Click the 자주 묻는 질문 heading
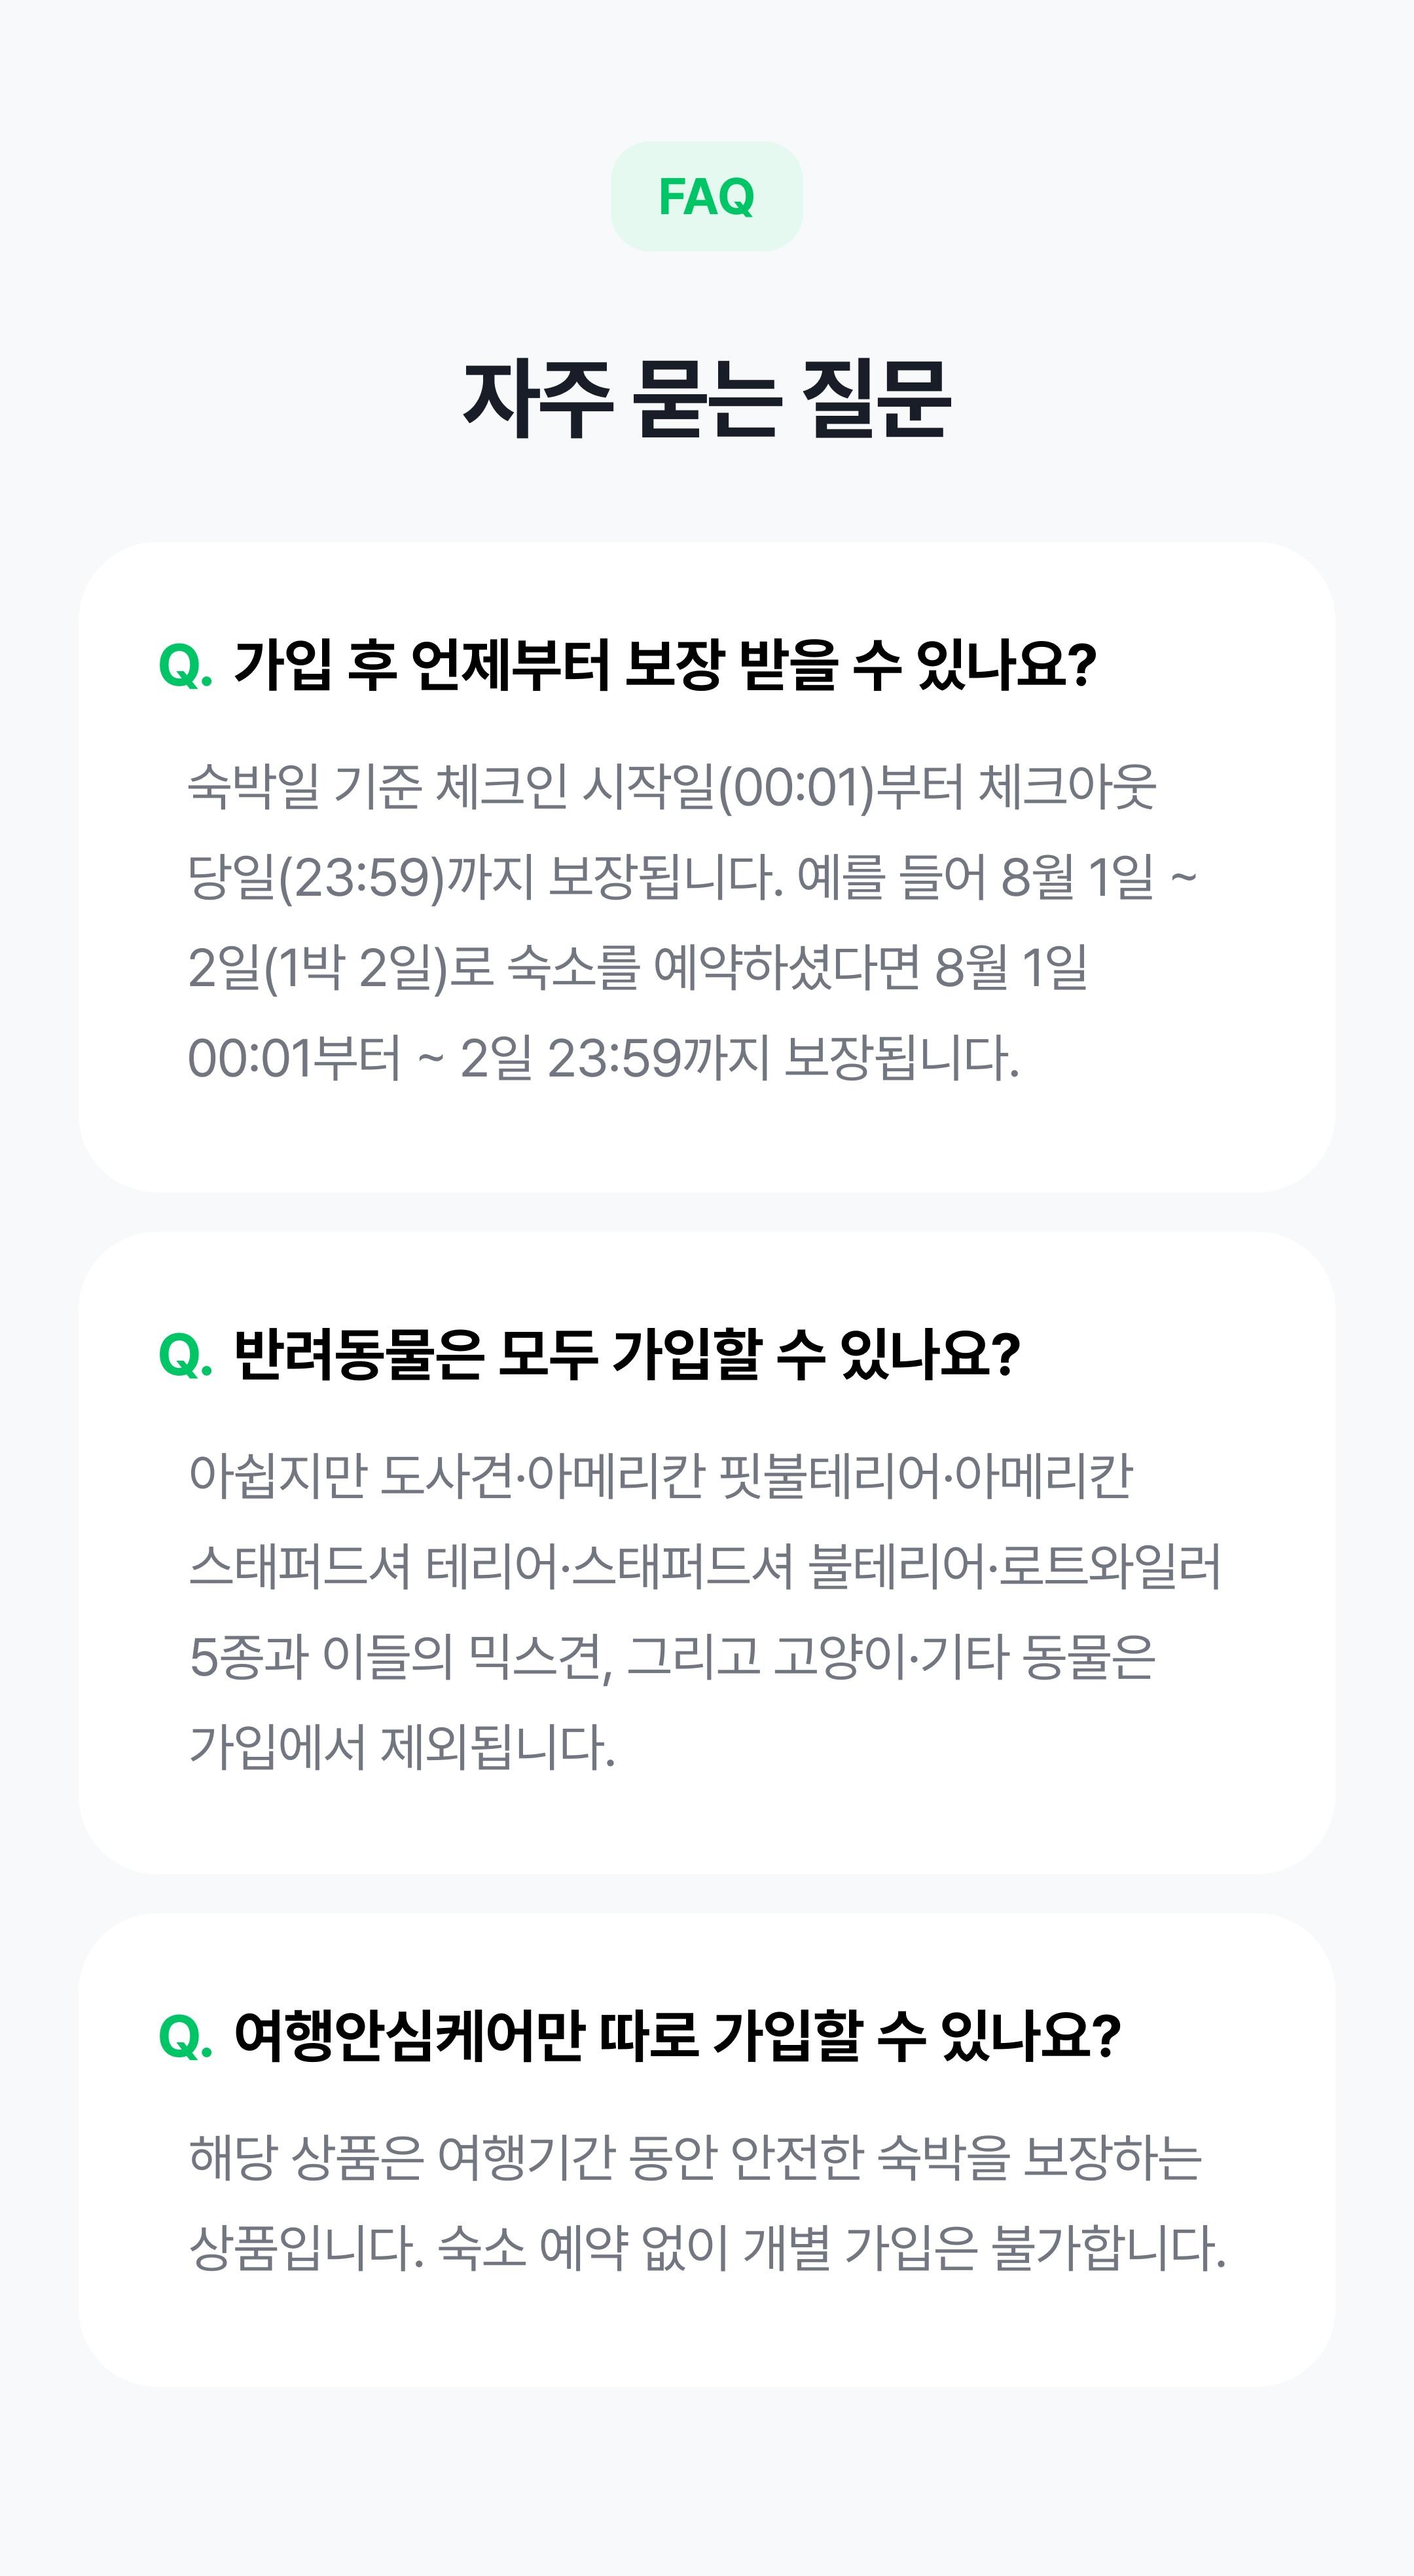This screenshot has height=2576, width=1414. 706,399
